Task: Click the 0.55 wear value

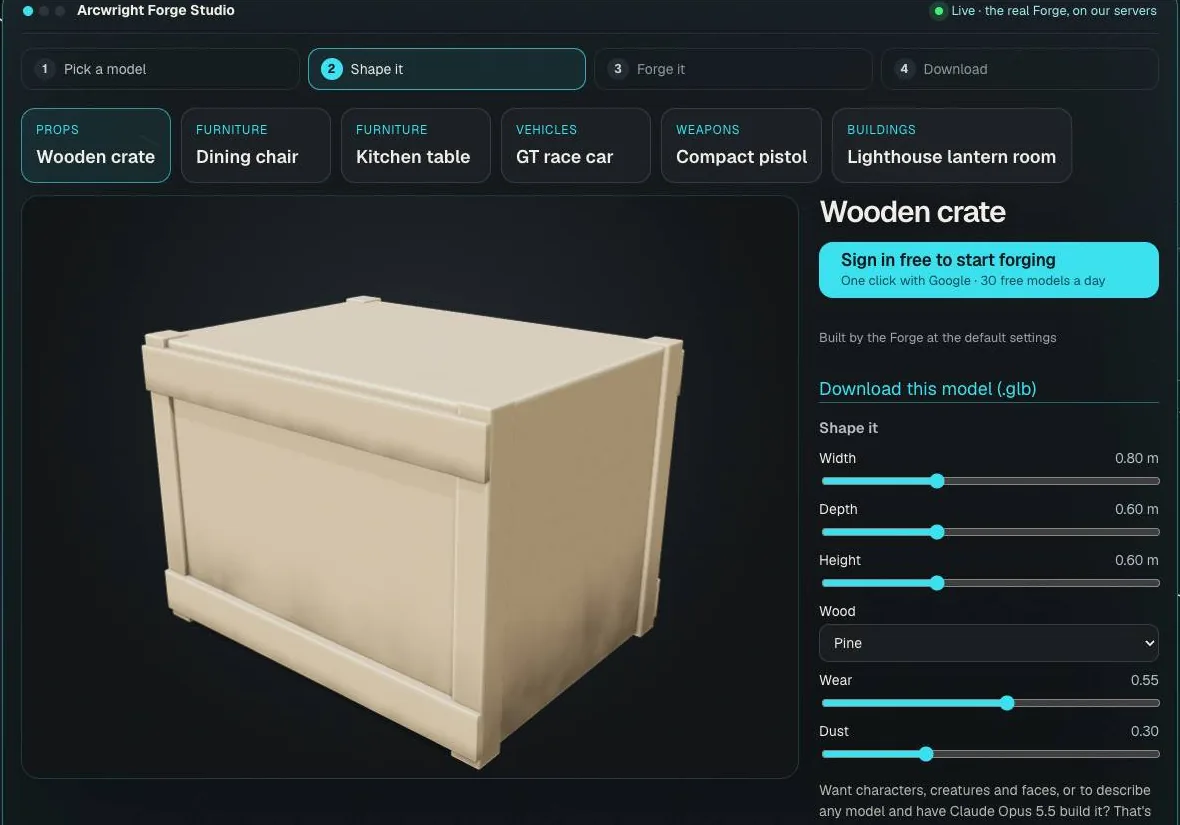Action: [1144, 680]
